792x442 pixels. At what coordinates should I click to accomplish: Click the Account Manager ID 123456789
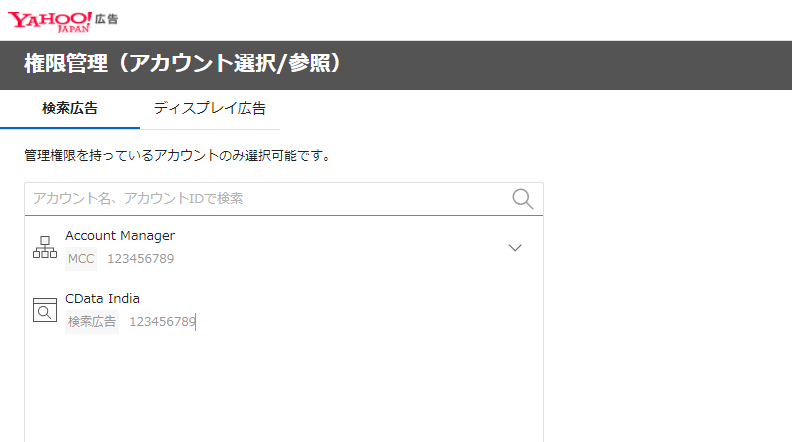(x=140, y=259)
